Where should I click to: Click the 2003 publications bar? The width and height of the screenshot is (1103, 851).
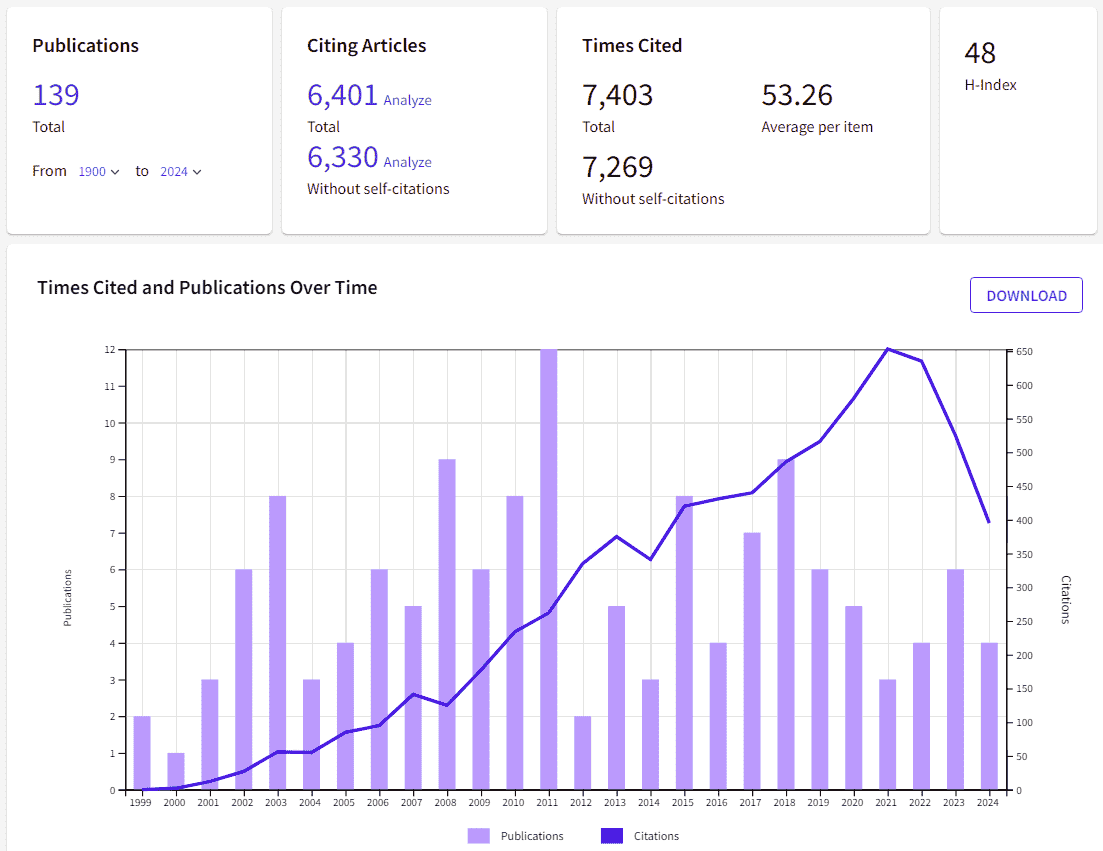pos(277,643)
